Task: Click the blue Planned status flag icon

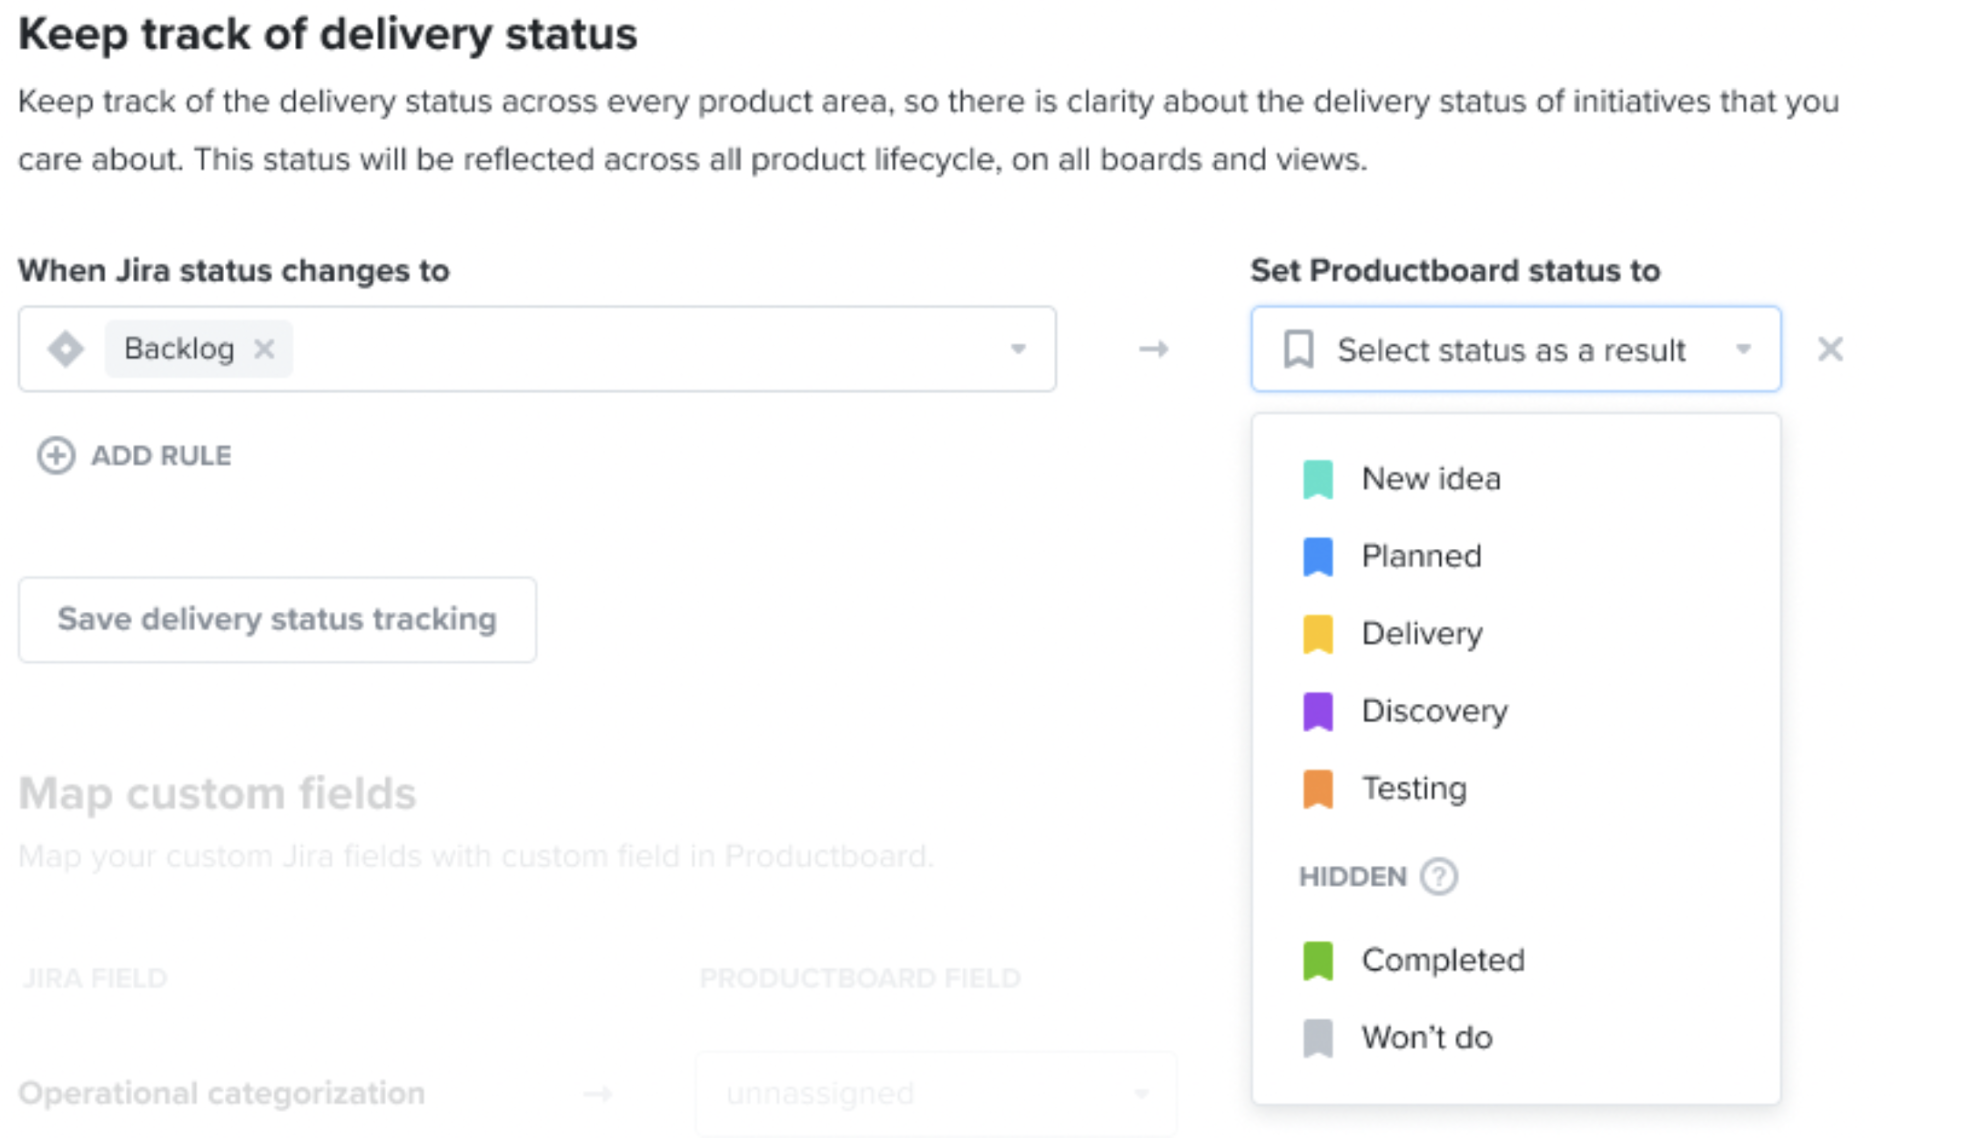Action: 1317,556
